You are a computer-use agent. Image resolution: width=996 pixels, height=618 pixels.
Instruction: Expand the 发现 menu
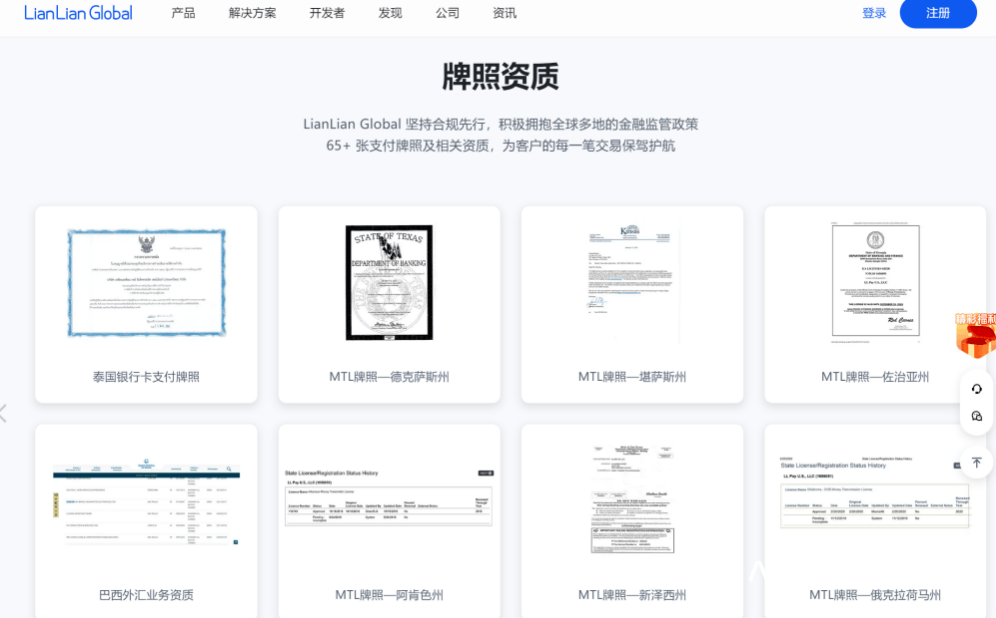click(x=389, y=13)
